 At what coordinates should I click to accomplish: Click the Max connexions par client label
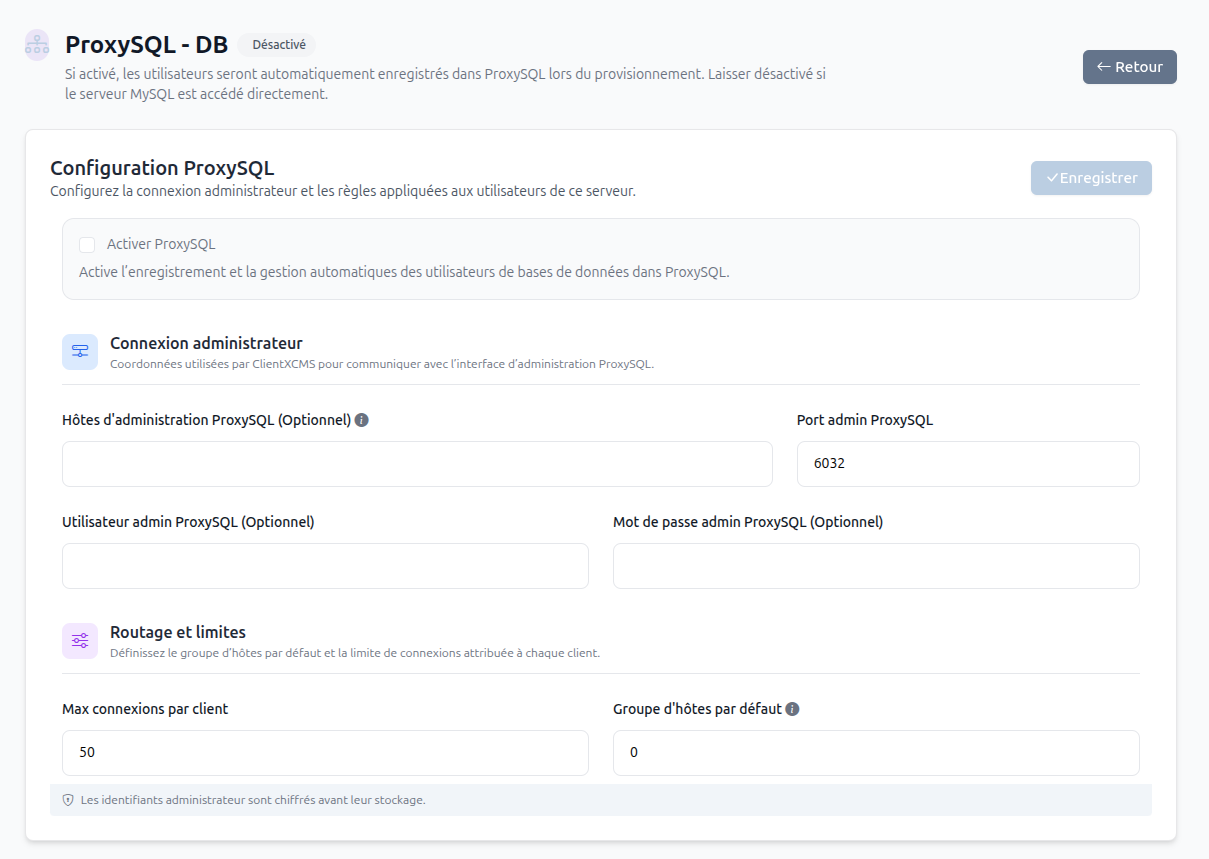145,709
